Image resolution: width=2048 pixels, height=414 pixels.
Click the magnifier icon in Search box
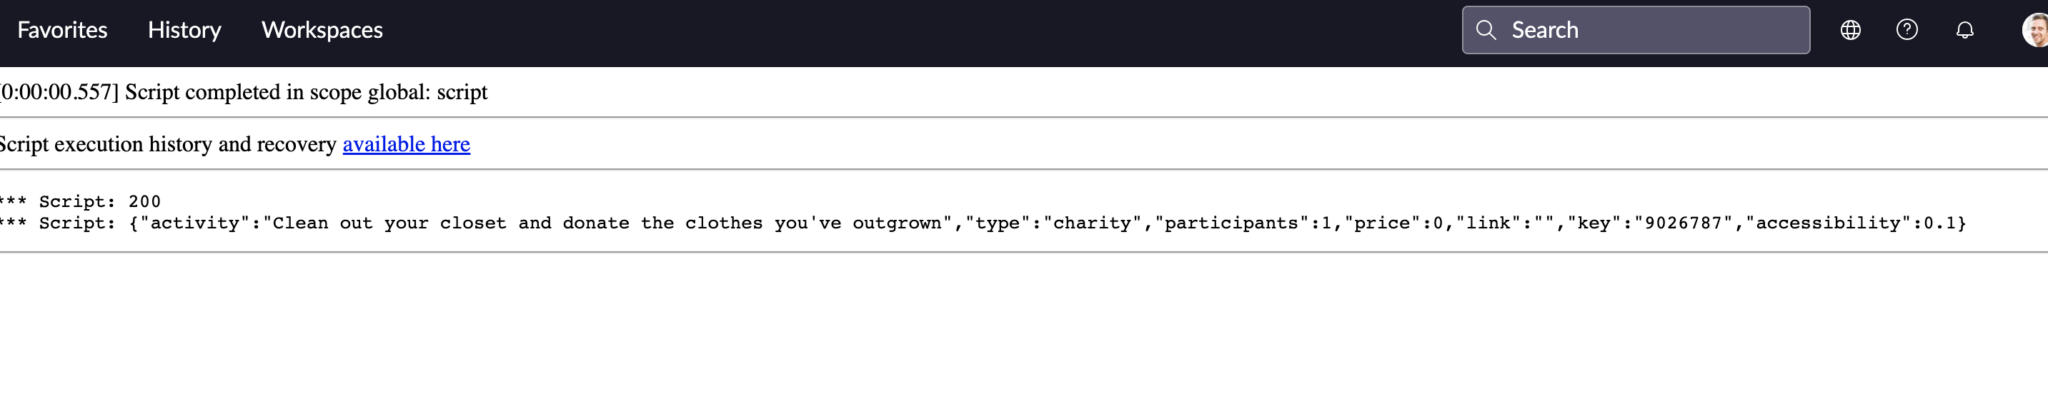1486,30
